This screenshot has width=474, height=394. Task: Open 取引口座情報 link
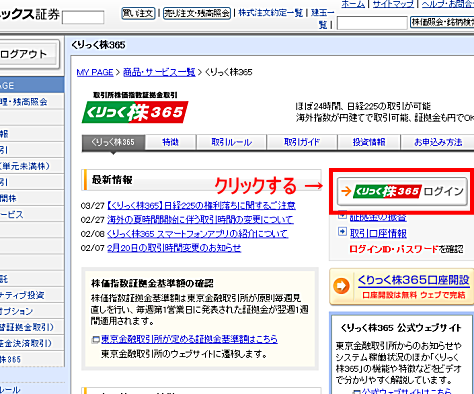pos(378,233)
